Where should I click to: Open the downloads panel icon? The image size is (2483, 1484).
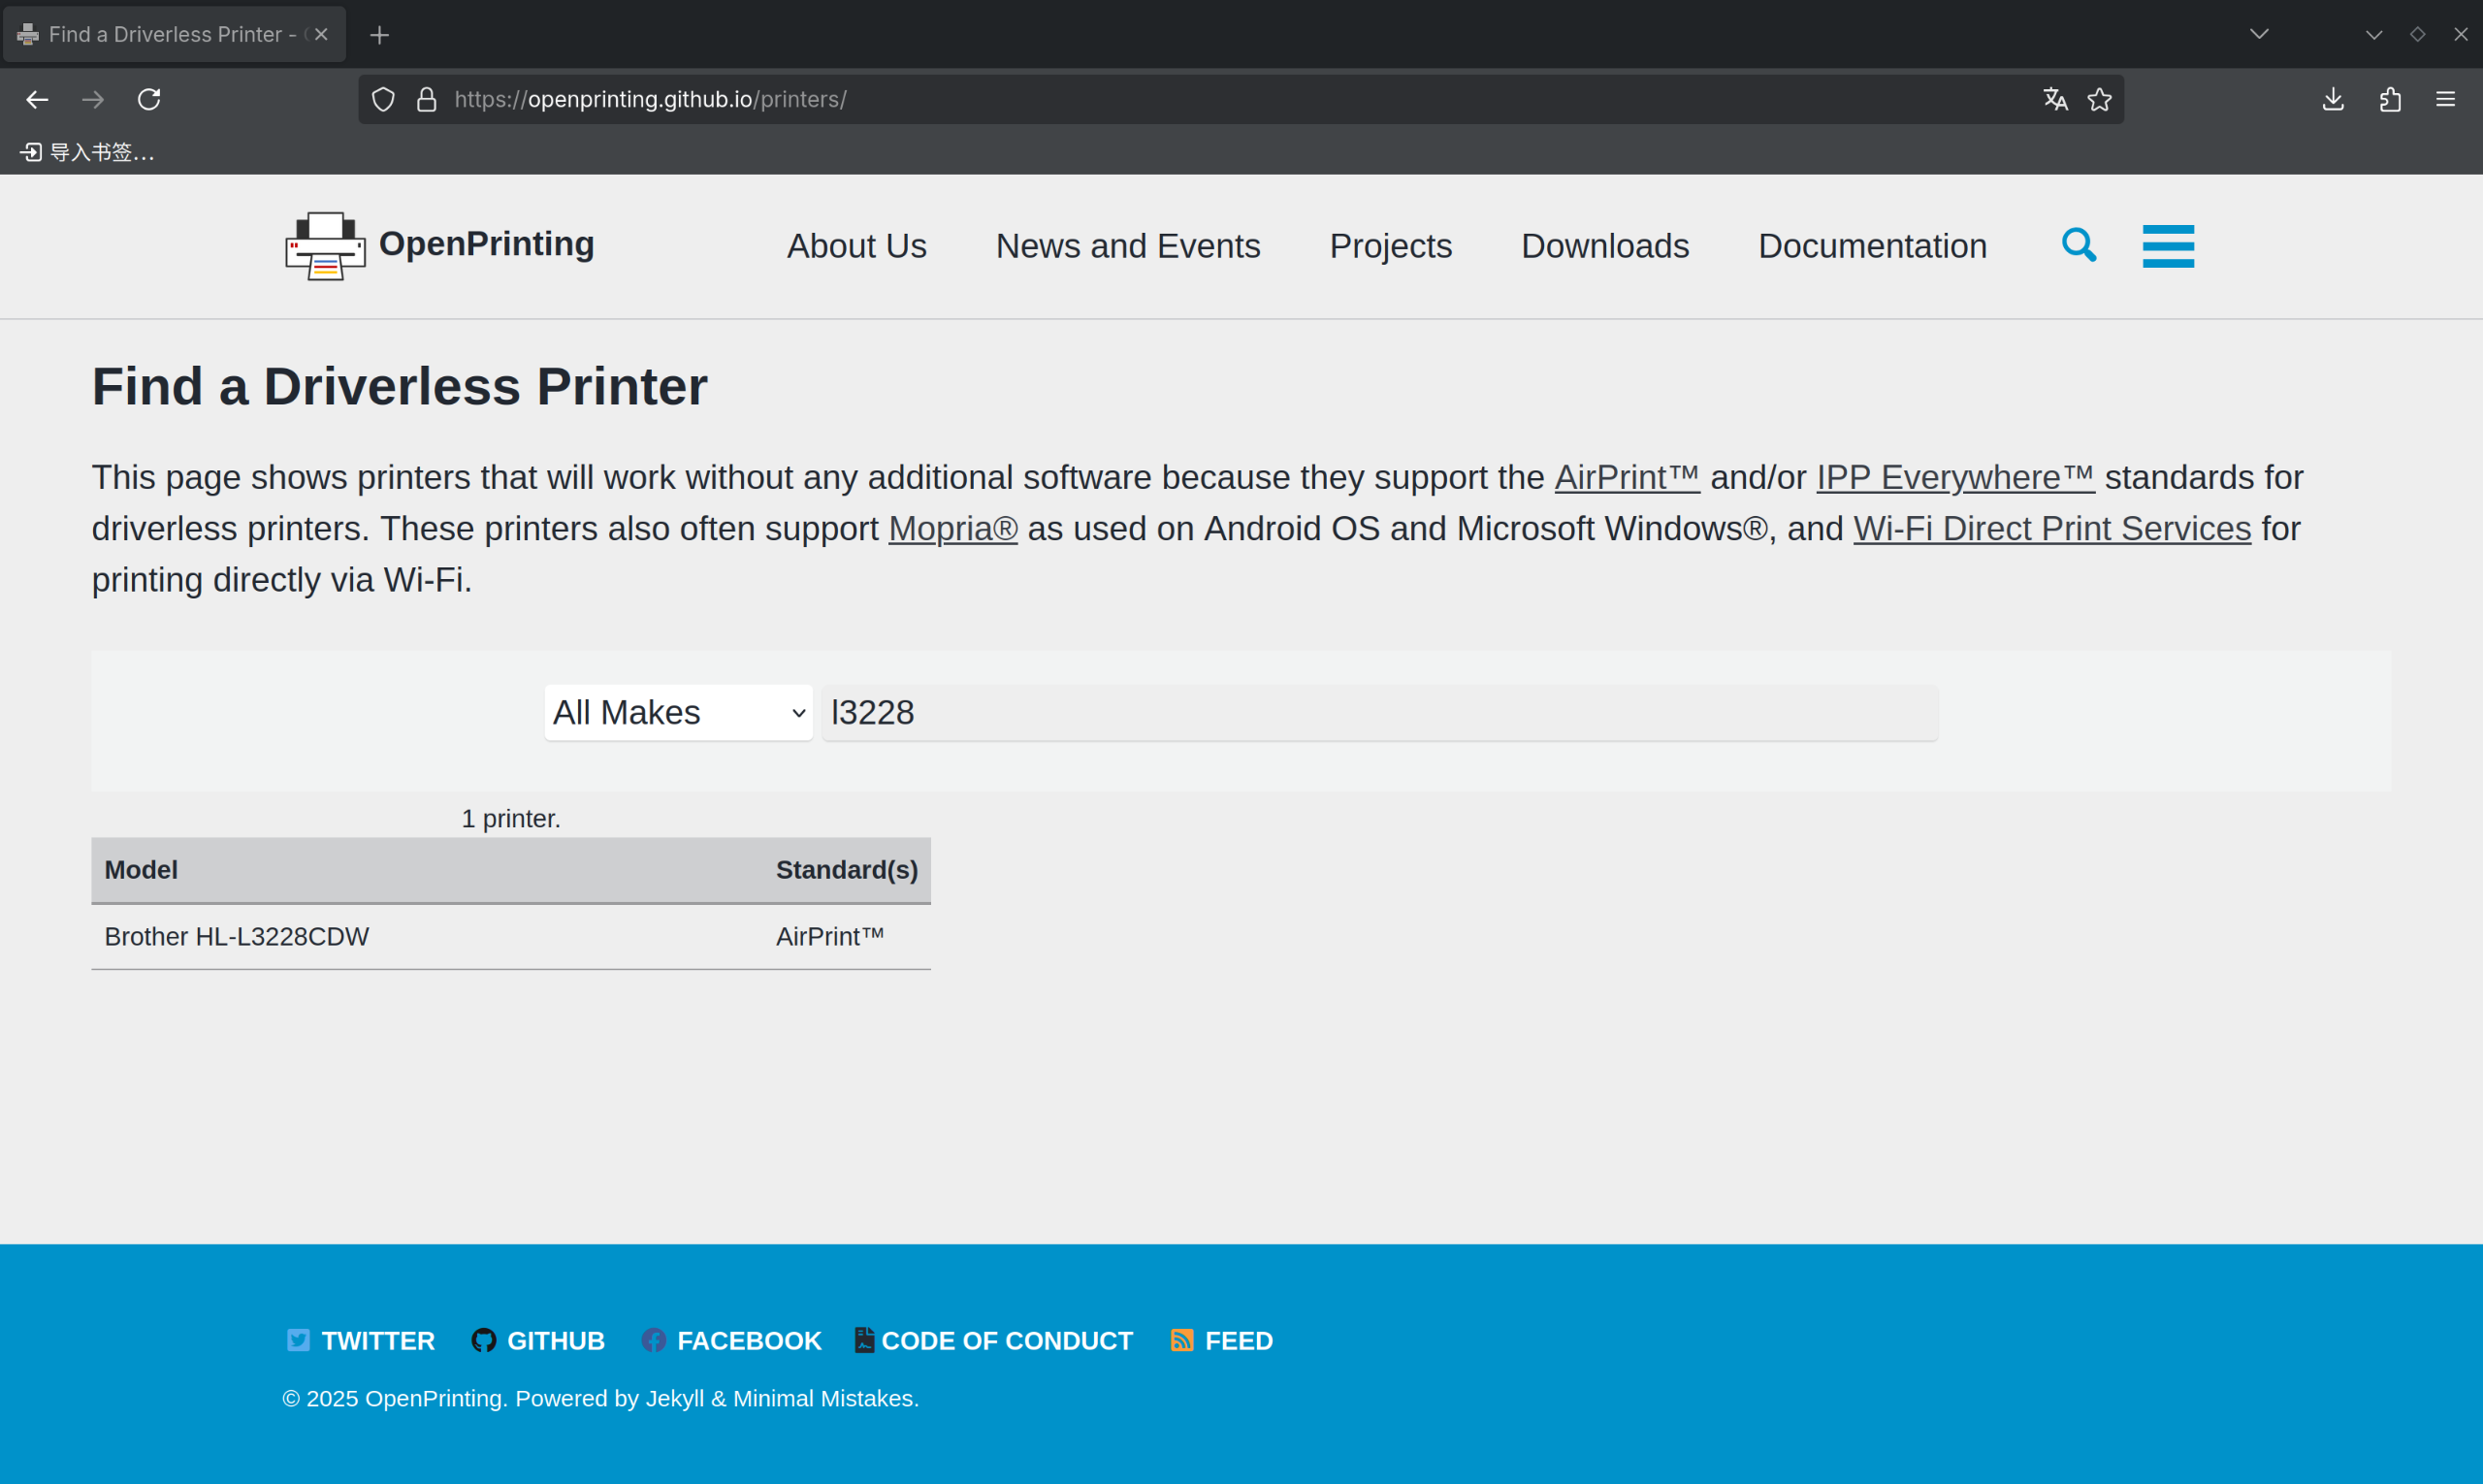pos(2333,99)
